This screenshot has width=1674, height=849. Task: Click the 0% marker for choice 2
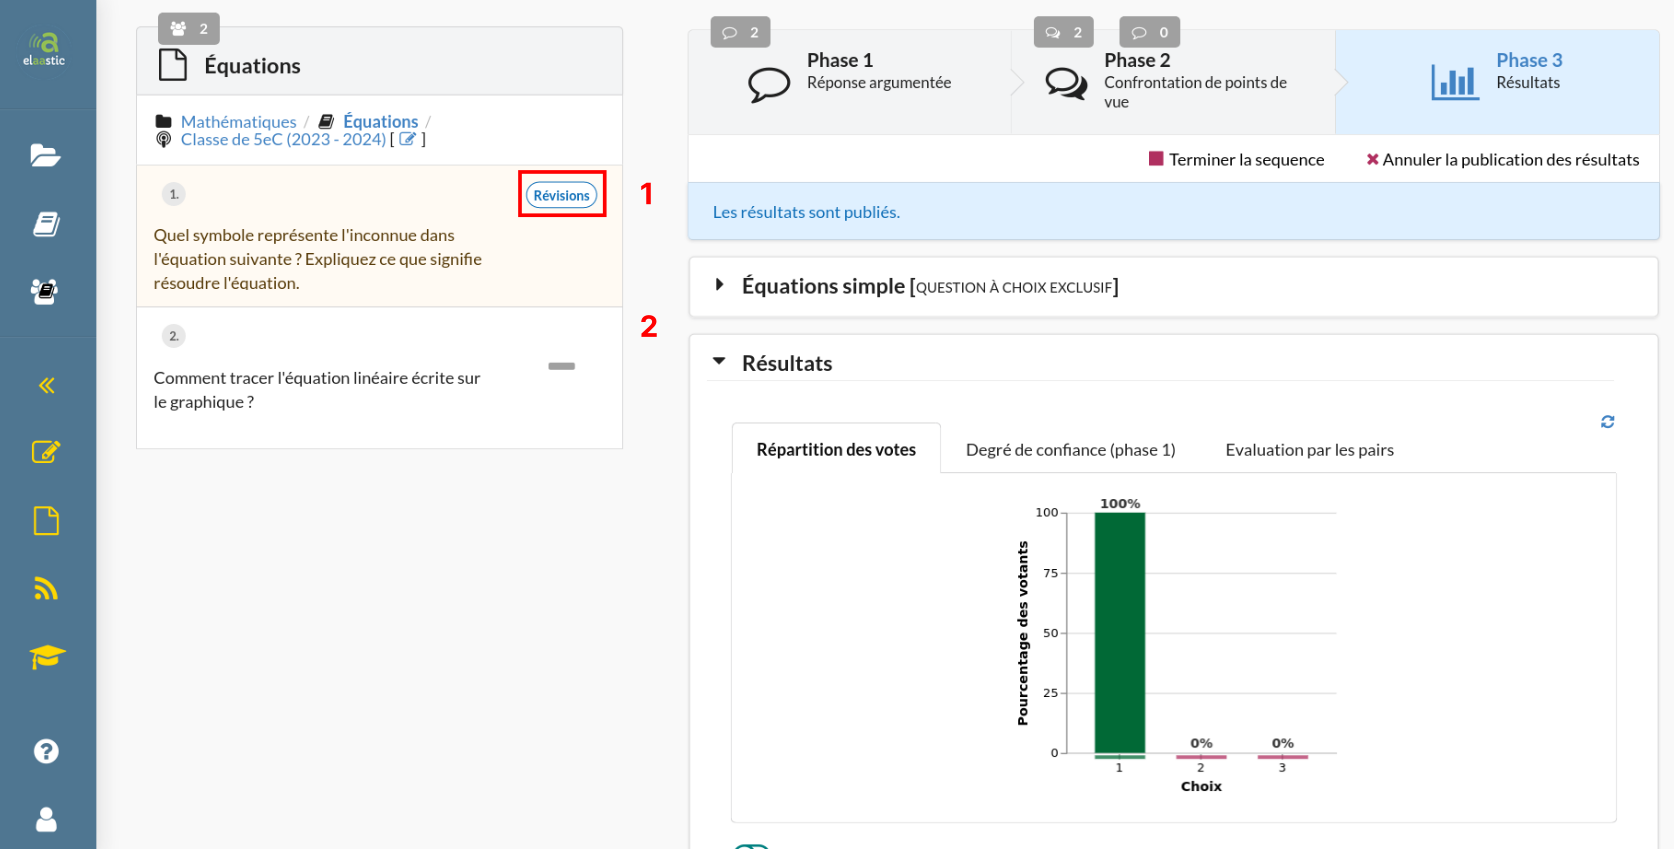pos(1201,756)
